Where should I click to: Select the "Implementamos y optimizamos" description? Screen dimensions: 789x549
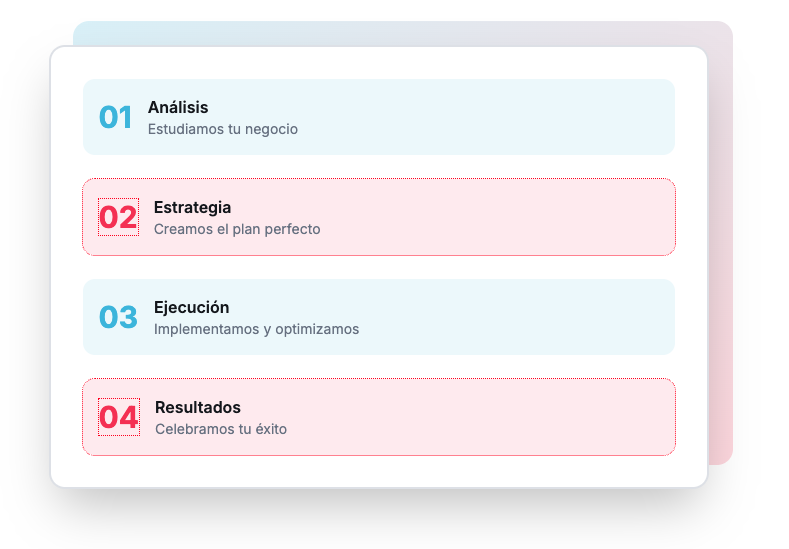tap(256, 329)
